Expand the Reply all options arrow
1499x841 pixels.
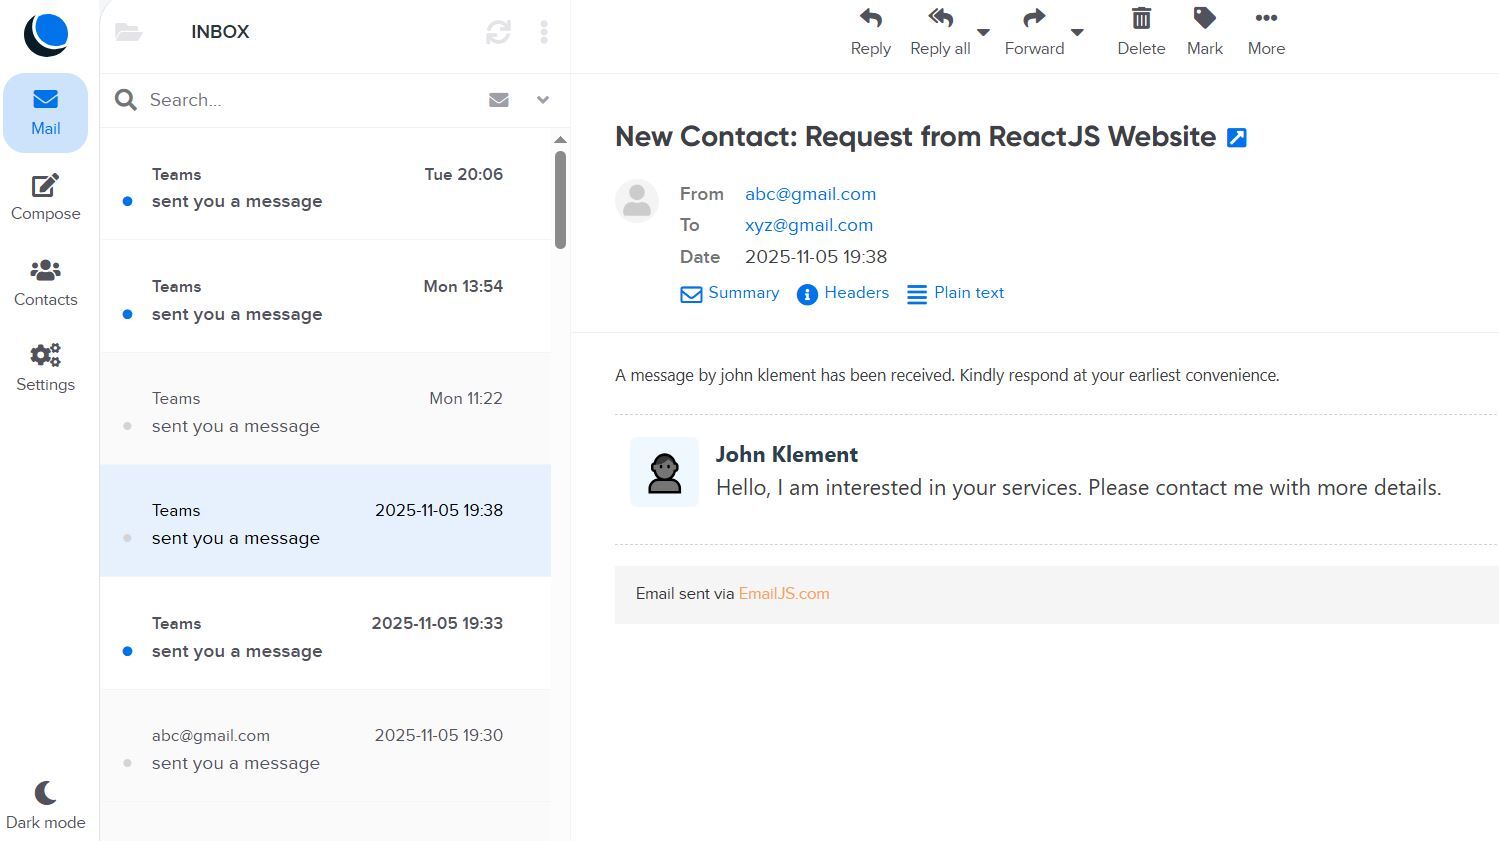pos(983,32)
